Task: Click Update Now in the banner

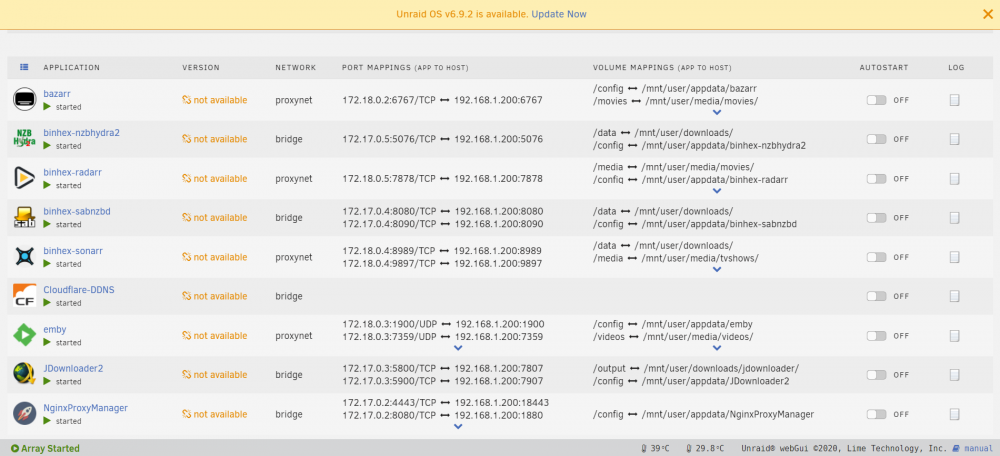Action: 559,14
